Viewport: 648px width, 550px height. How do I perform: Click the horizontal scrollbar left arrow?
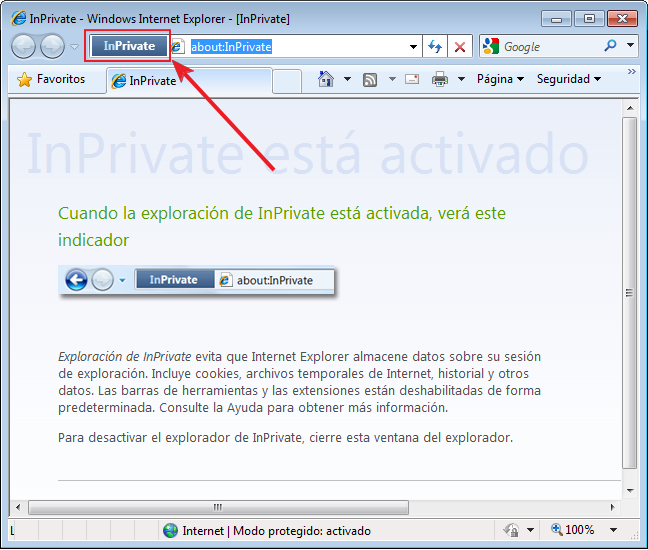coord(18,507)
